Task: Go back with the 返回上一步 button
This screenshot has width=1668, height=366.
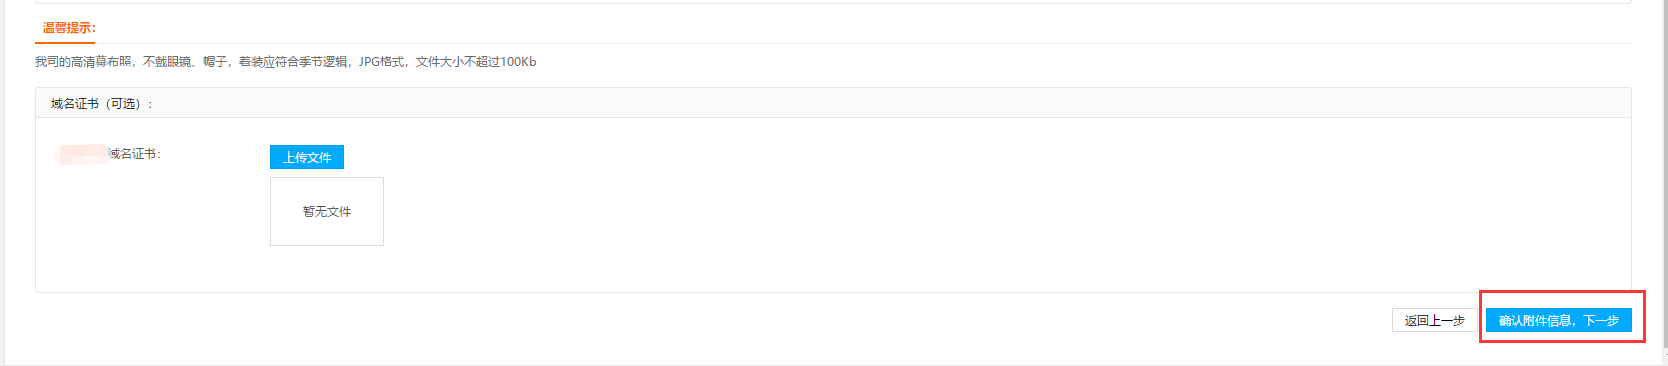Action: click(1434, 320)
